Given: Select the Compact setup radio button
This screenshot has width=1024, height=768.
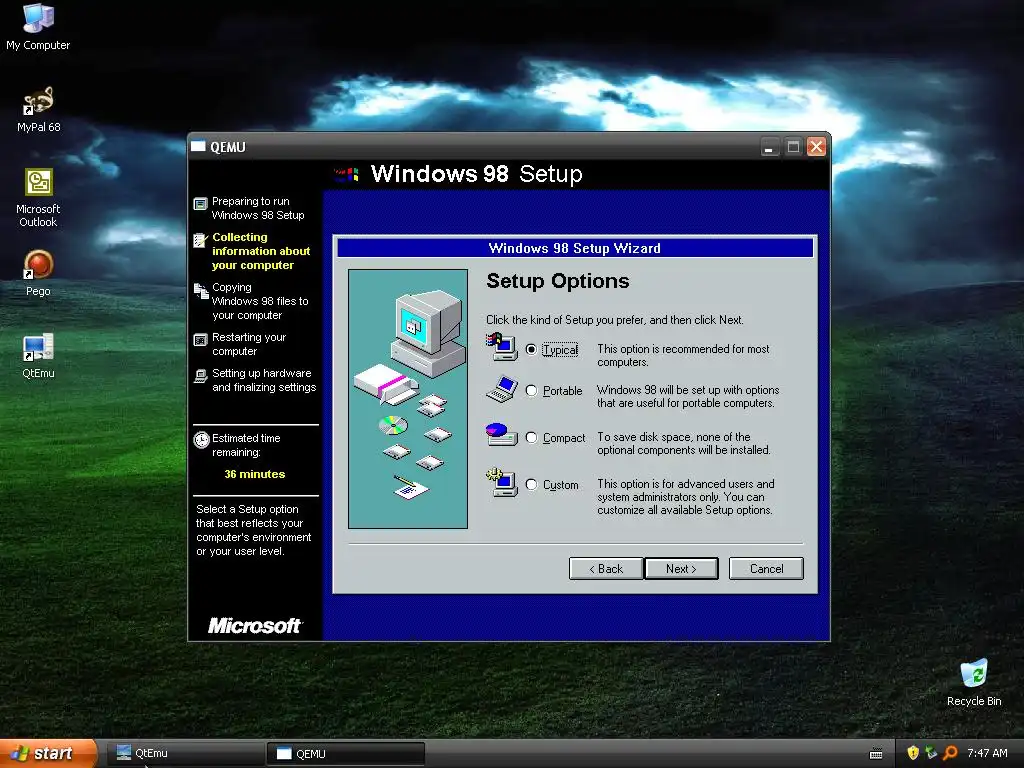Looking at the screenshot, I should click(531, 438).
